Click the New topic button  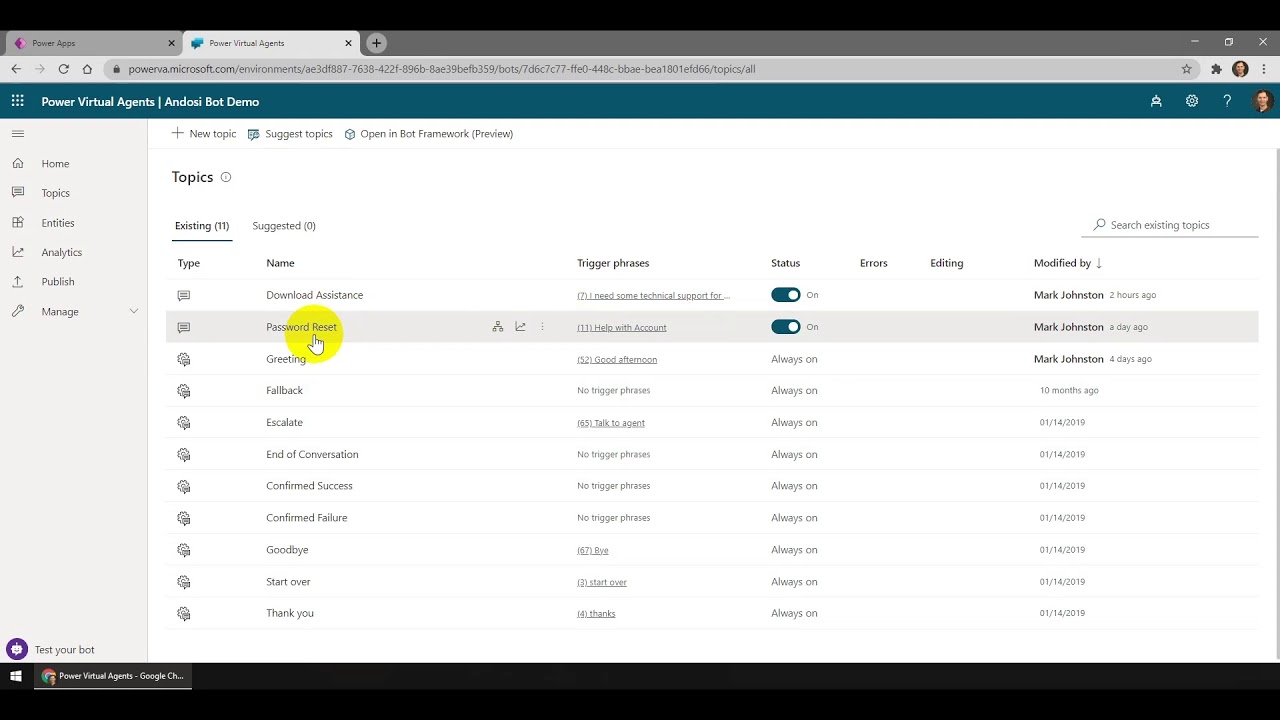tap(204, 133)
